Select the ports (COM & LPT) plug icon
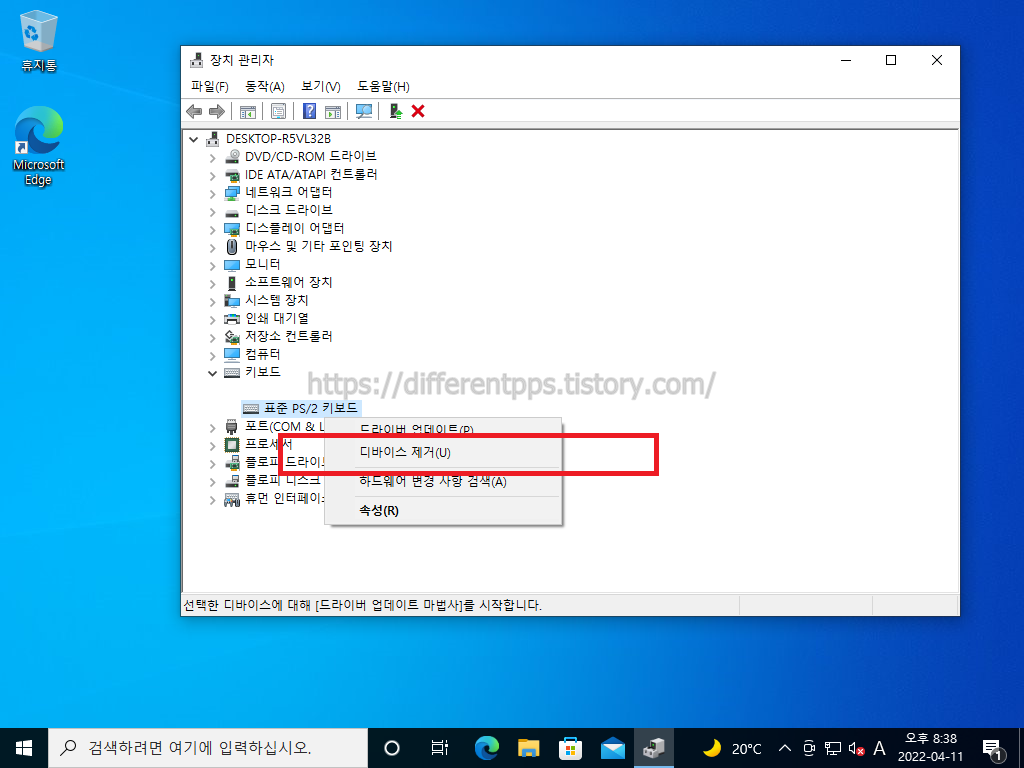The image size is (1024, 768). 232,427
